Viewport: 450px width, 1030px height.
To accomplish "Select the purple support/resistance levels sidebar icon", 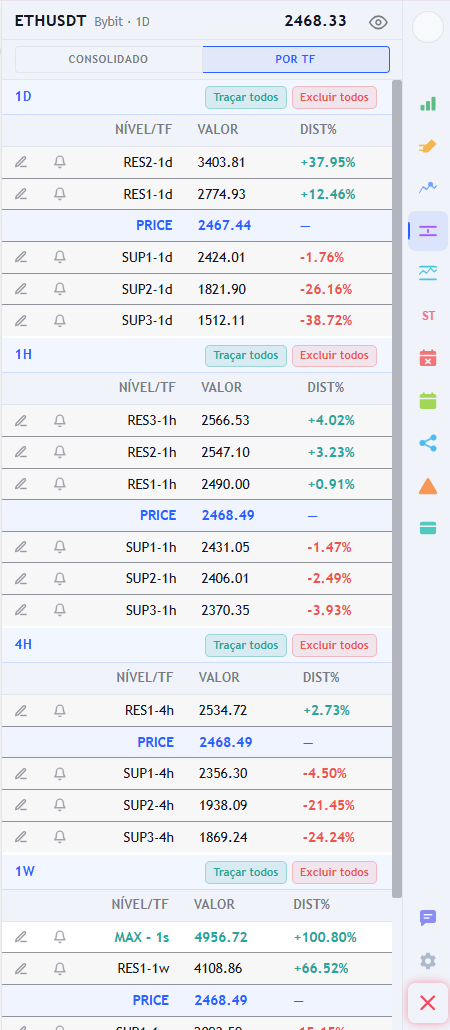I will pos(428,231).
